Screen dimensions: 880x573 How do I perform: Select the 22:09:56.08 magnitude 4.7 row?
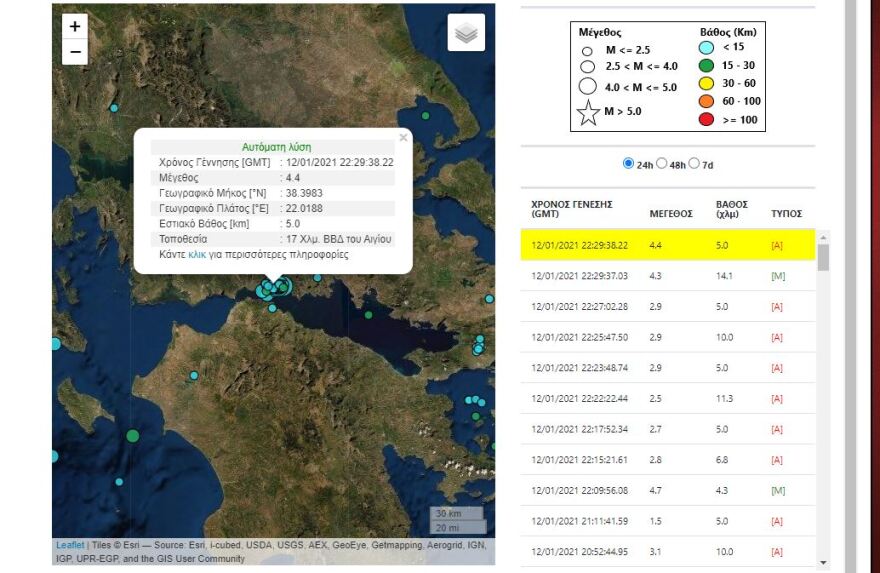click(x=668, y=491)
